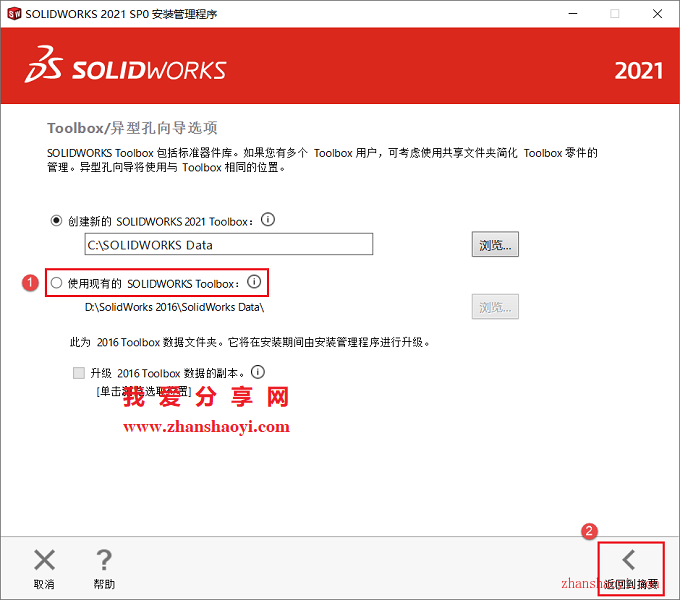Edit the C:\SOLIDWORKS Data path field
This screenshot has width=680, height=600.
229,245
